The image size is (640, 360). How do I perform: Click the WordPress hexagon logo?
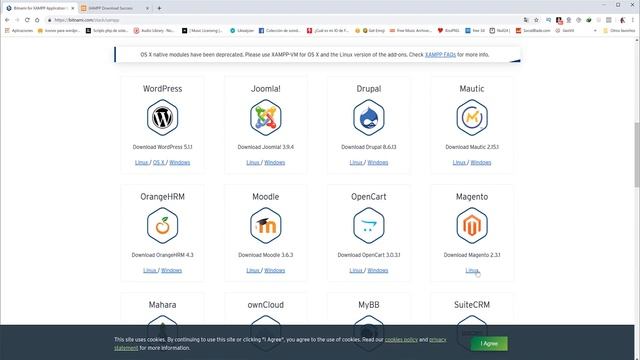[162, 118]
